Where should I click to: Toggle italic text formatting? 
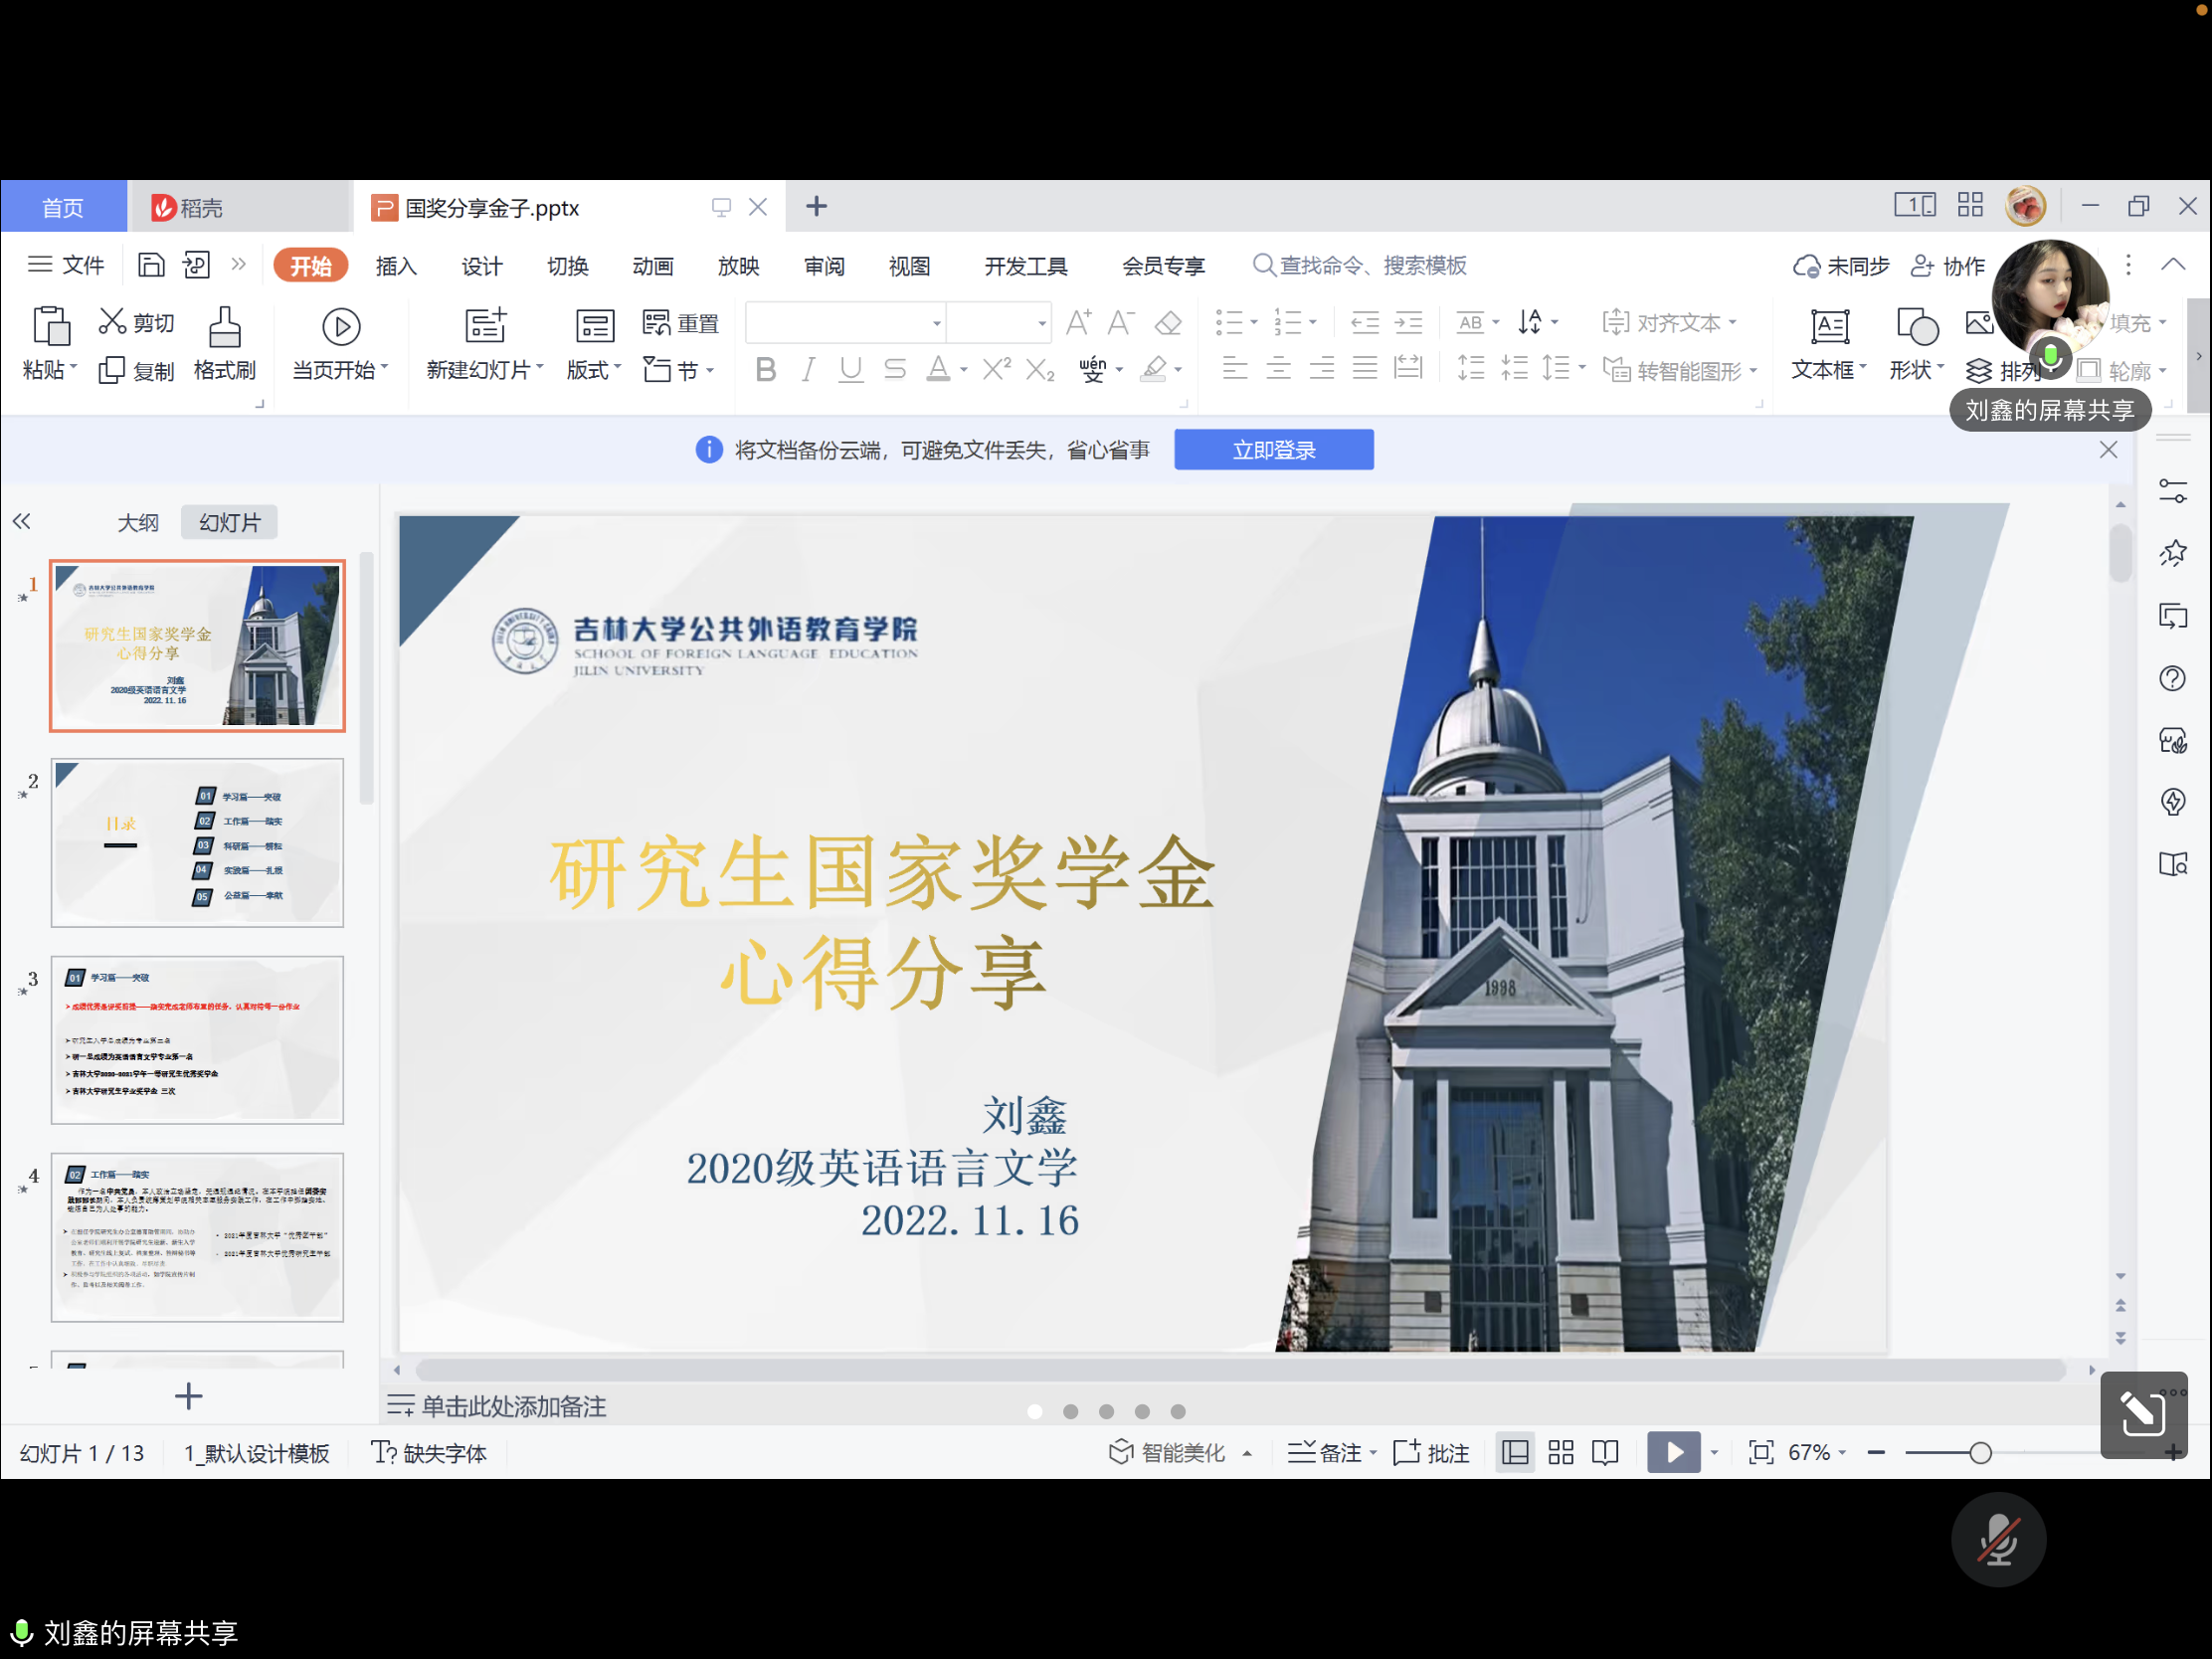tap(807, 370)
